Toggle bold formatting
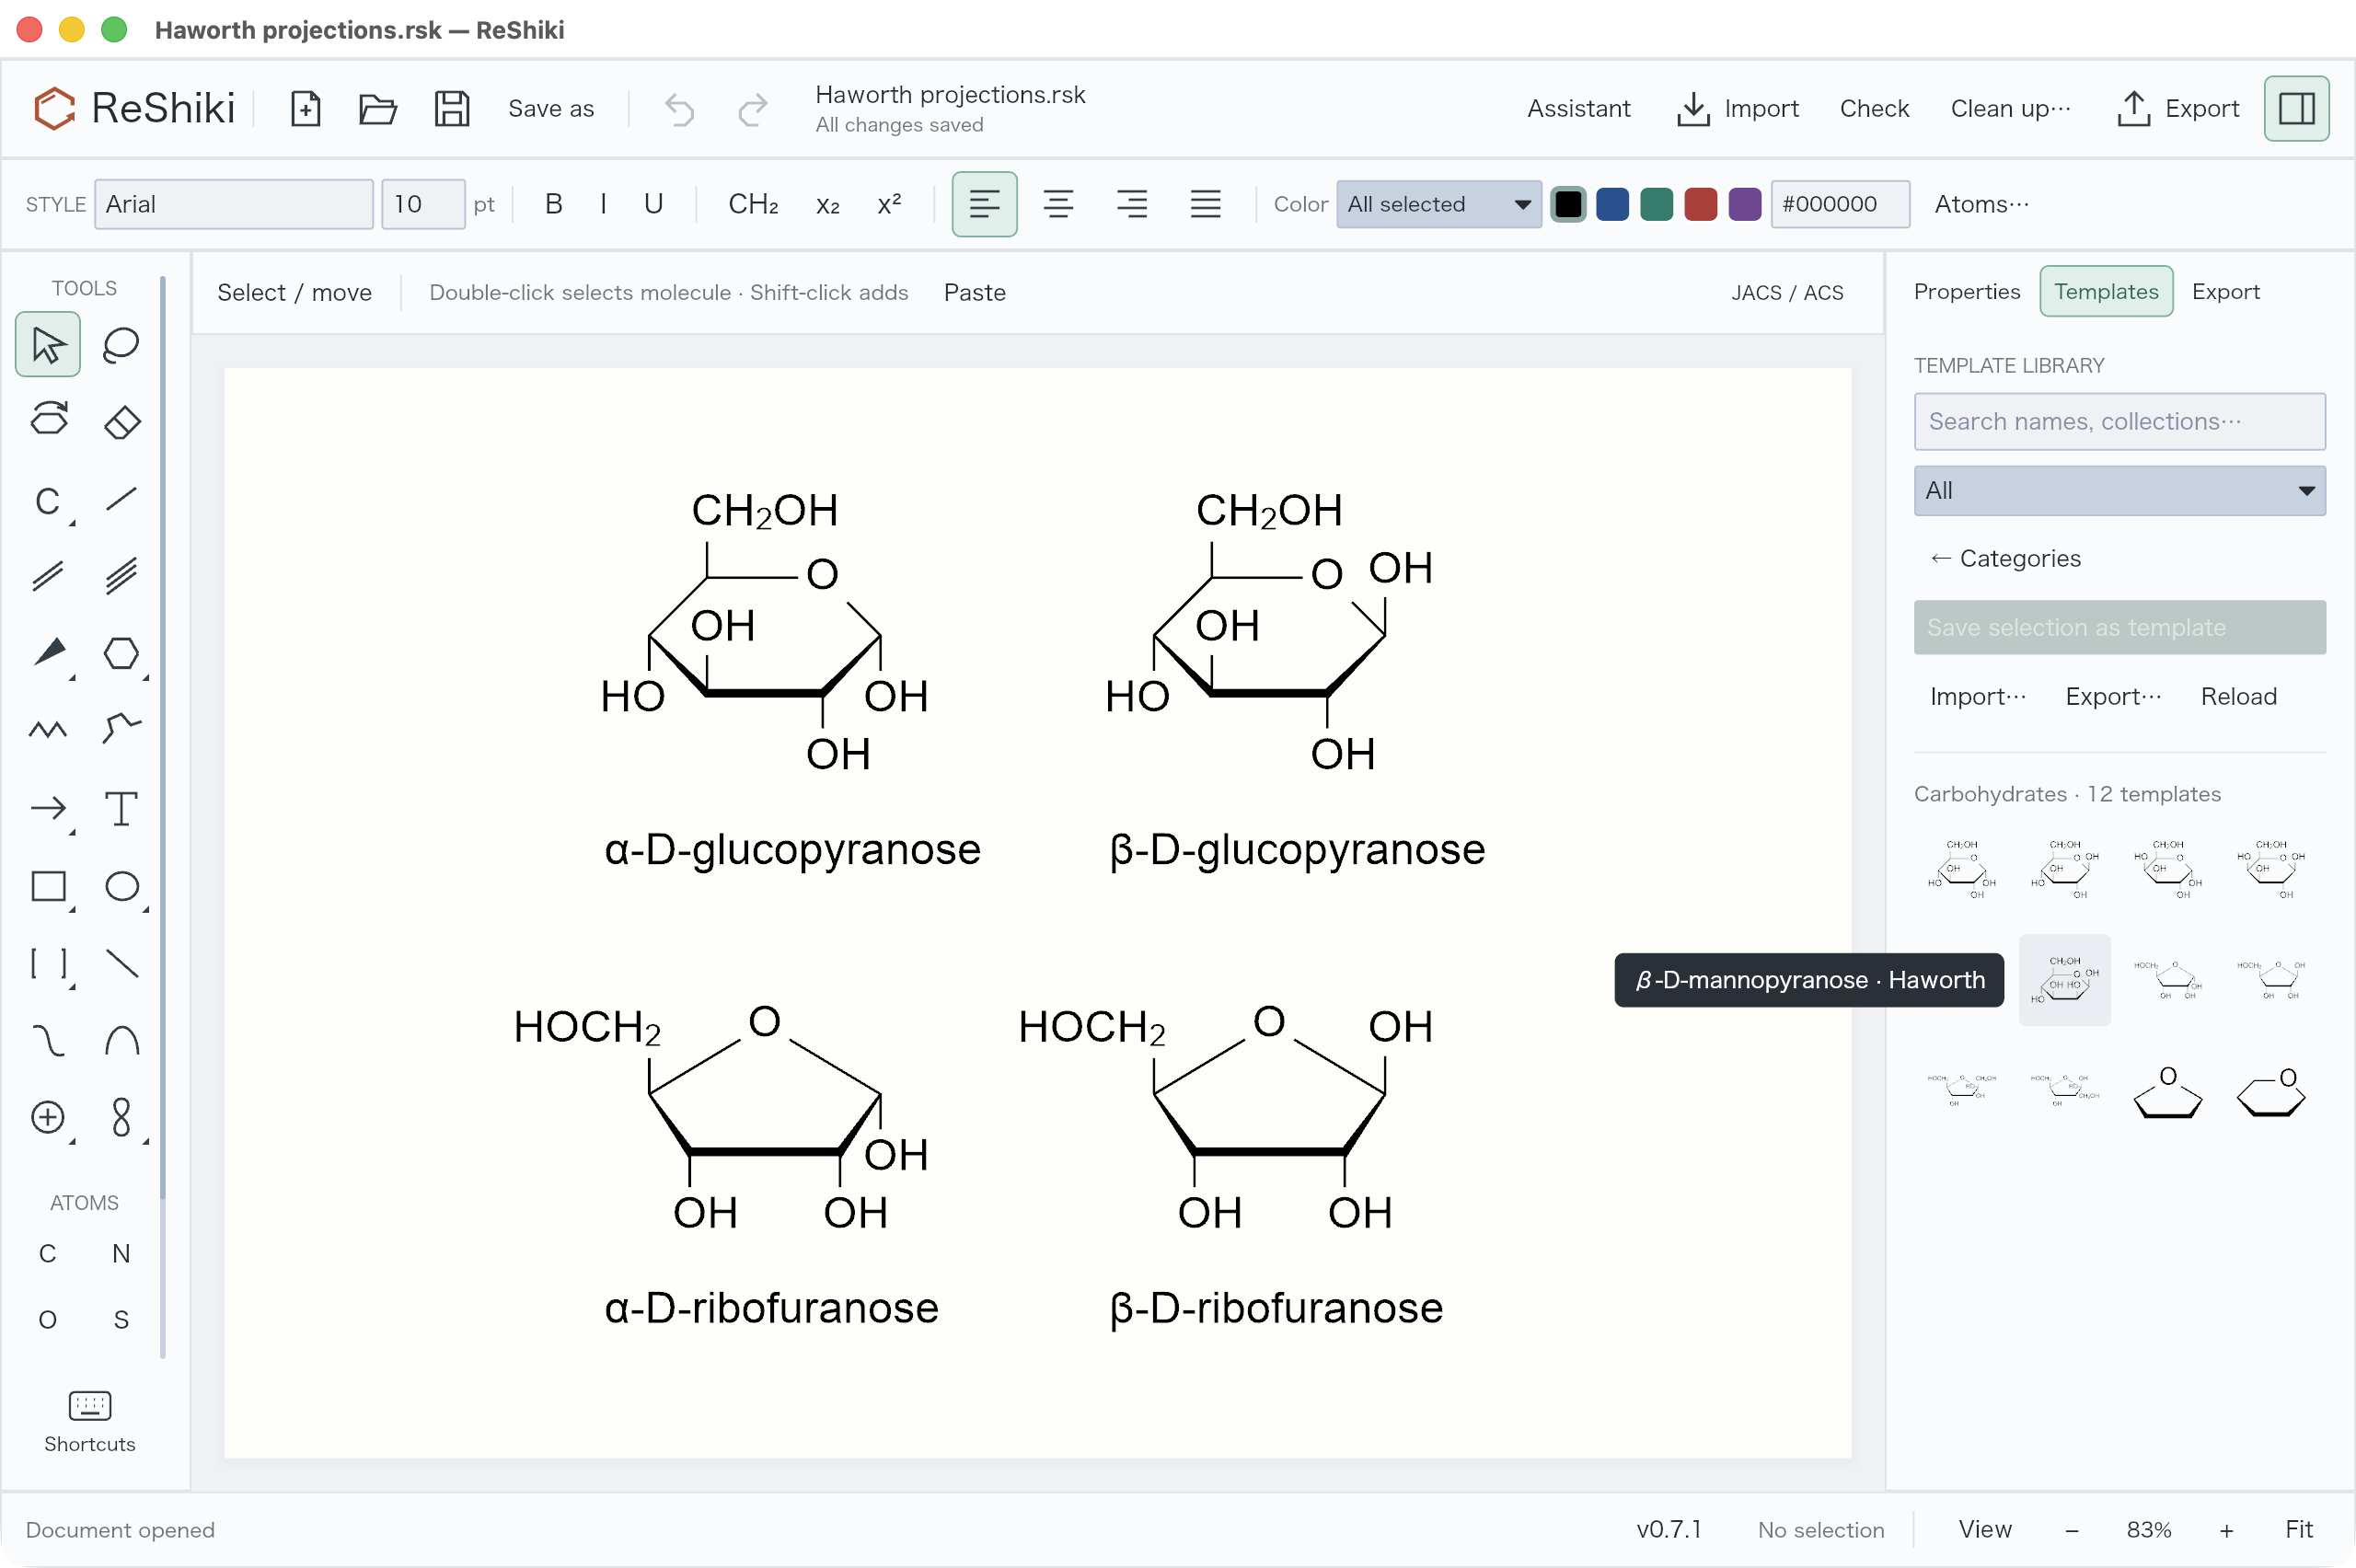The height and width of the screenshot is (1568, 2356). pyautogui.click(x=554, y=204)
